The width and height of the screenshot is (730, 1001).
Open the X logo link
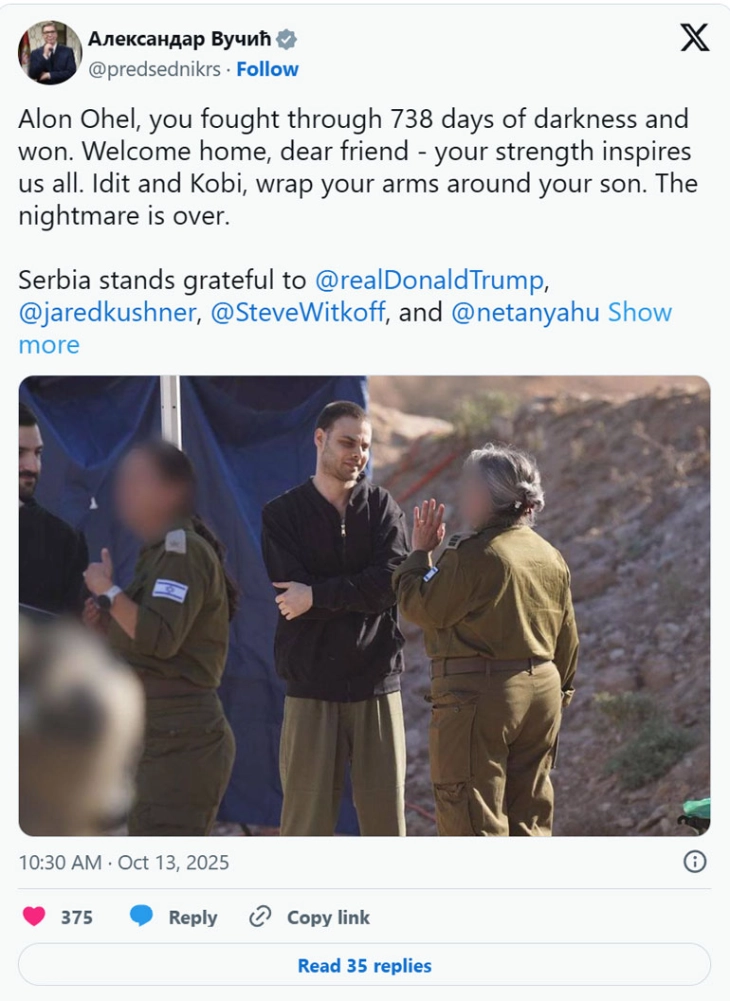click(694, 38)
